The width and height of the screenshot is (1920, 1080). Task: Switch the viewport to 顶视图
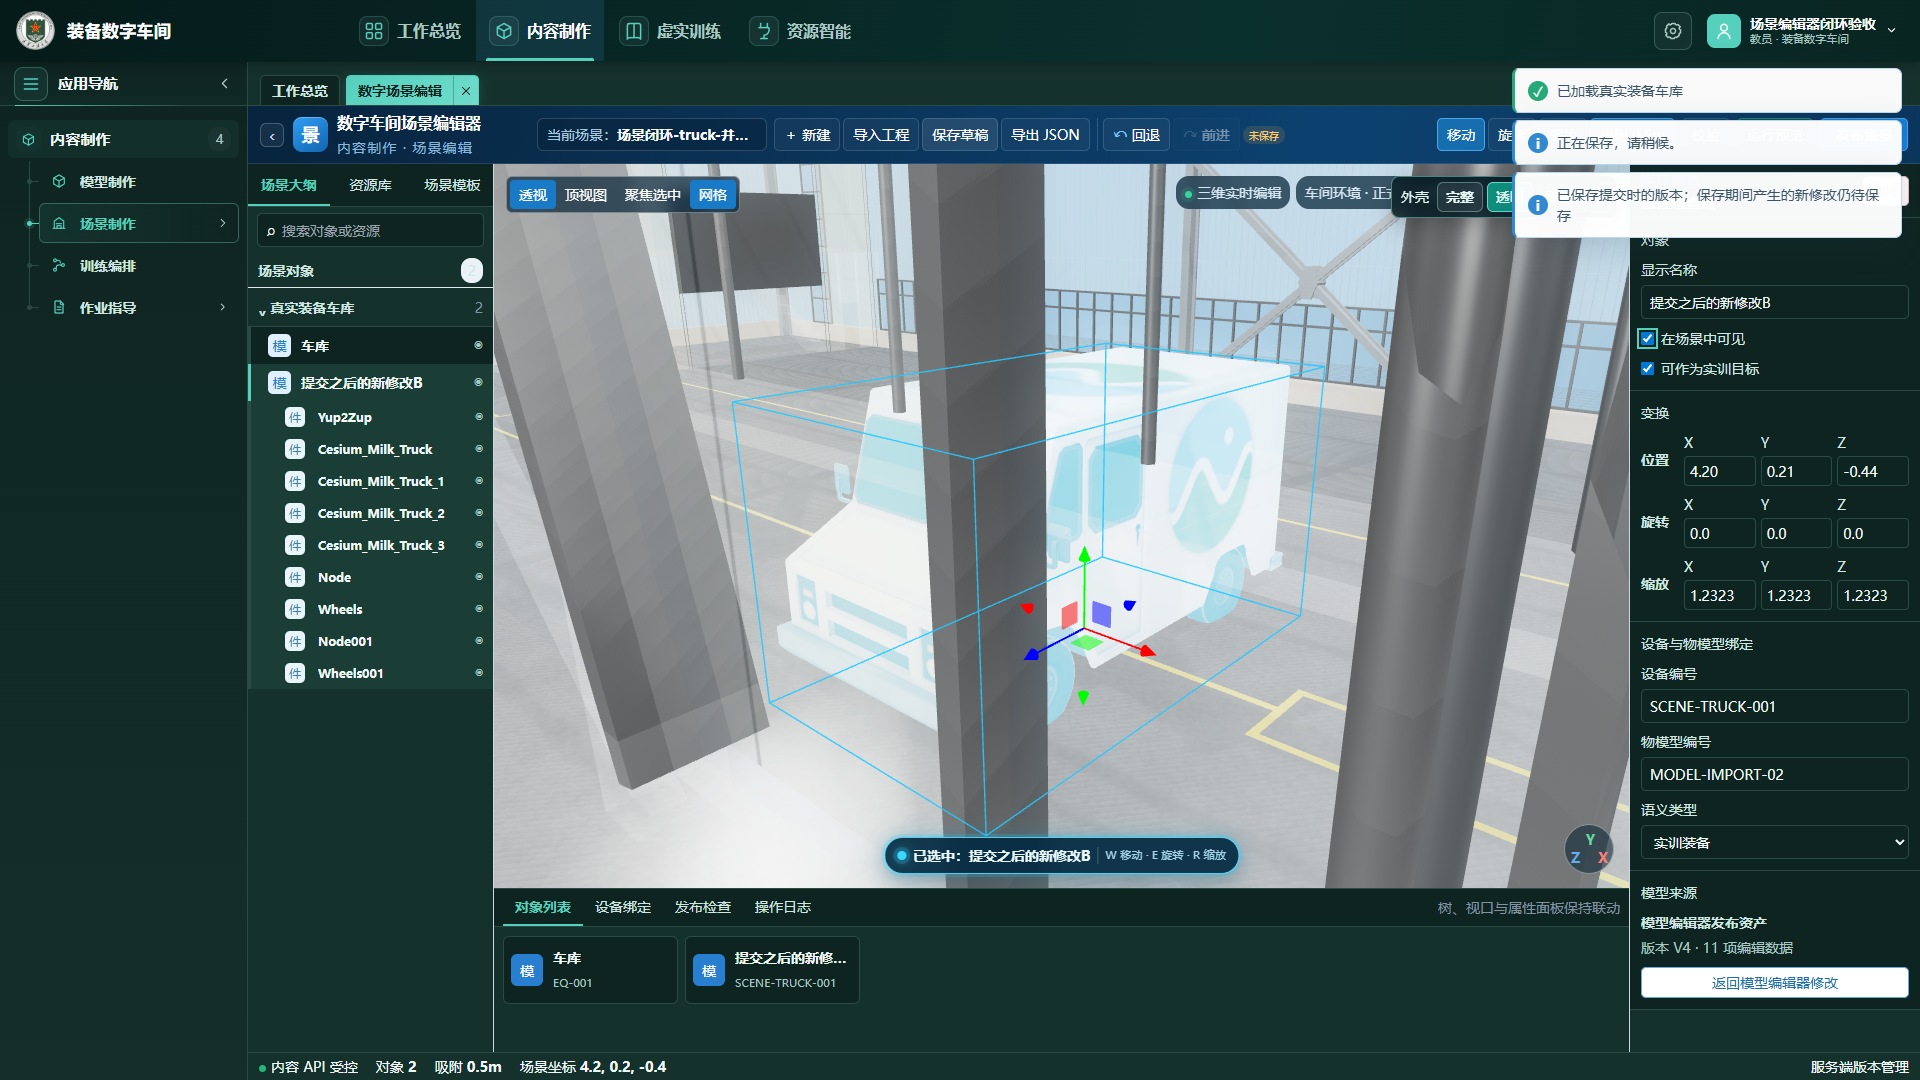tap(585, 195)
